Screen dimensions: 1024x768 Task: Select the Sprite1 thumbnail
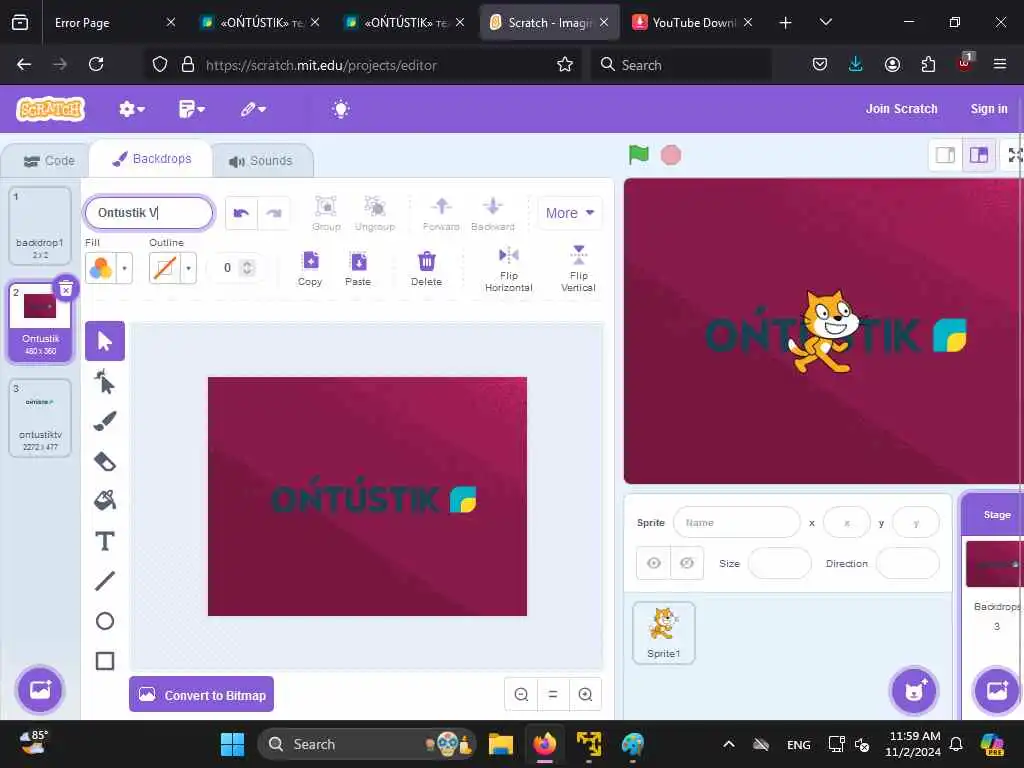tap(664, 633)
